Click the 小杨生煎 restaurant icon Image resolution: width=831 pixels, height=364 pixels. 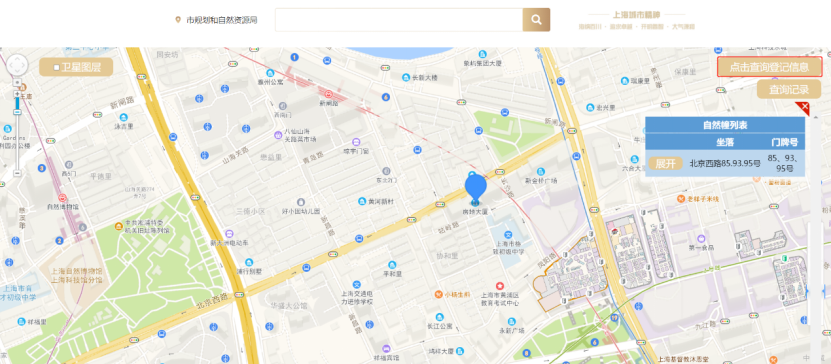[x=439, y=294]
